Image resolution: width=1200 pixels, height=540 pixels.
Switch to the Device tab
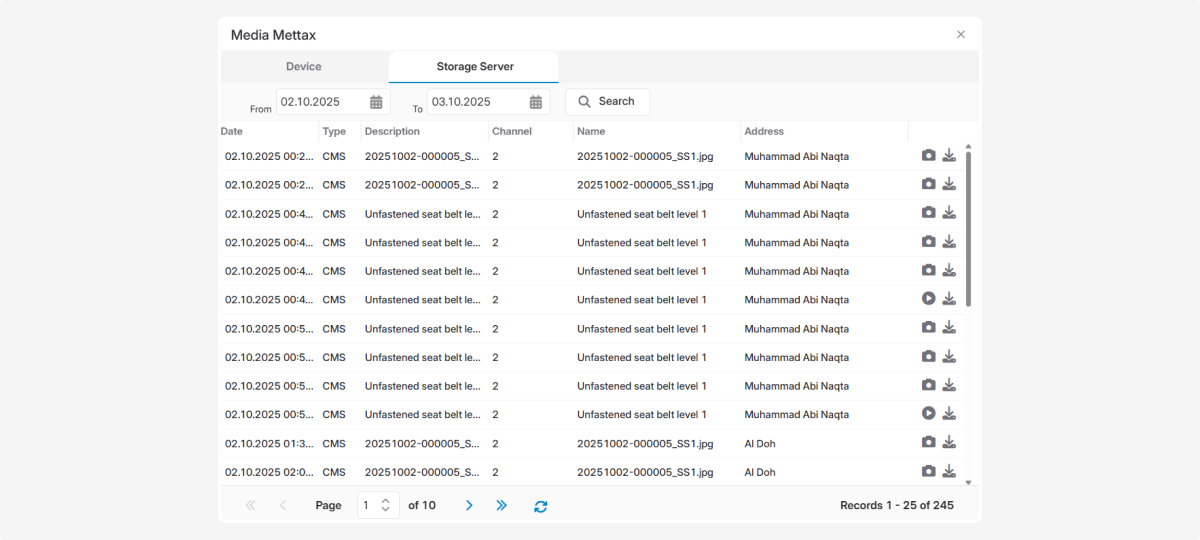pyautogui.click(x=304, y=67)
